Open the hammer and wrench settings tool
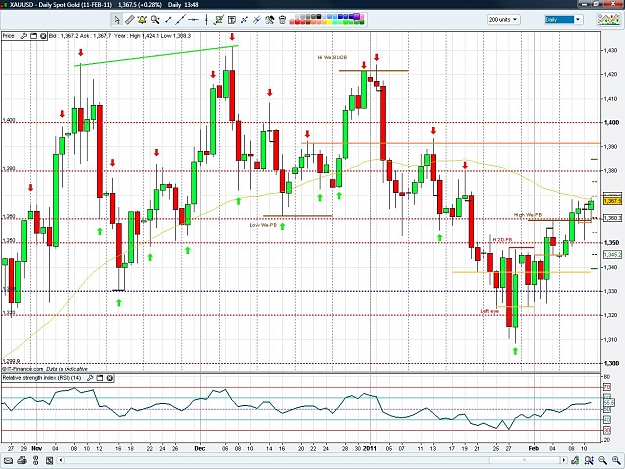625x469 pixels. 270,20
